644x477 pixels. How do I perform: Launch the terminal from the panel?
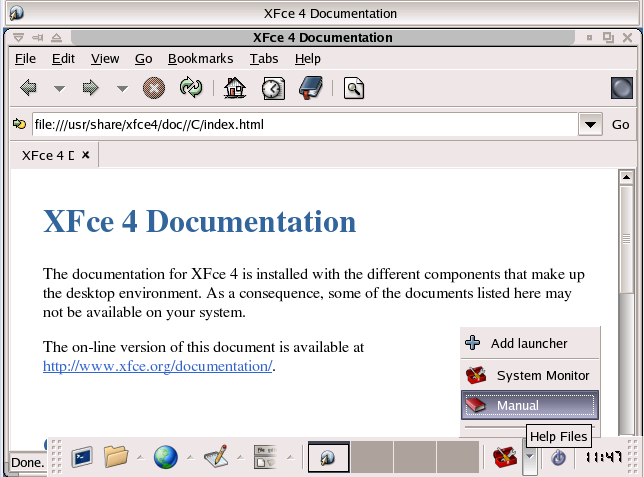pos(82,457)
